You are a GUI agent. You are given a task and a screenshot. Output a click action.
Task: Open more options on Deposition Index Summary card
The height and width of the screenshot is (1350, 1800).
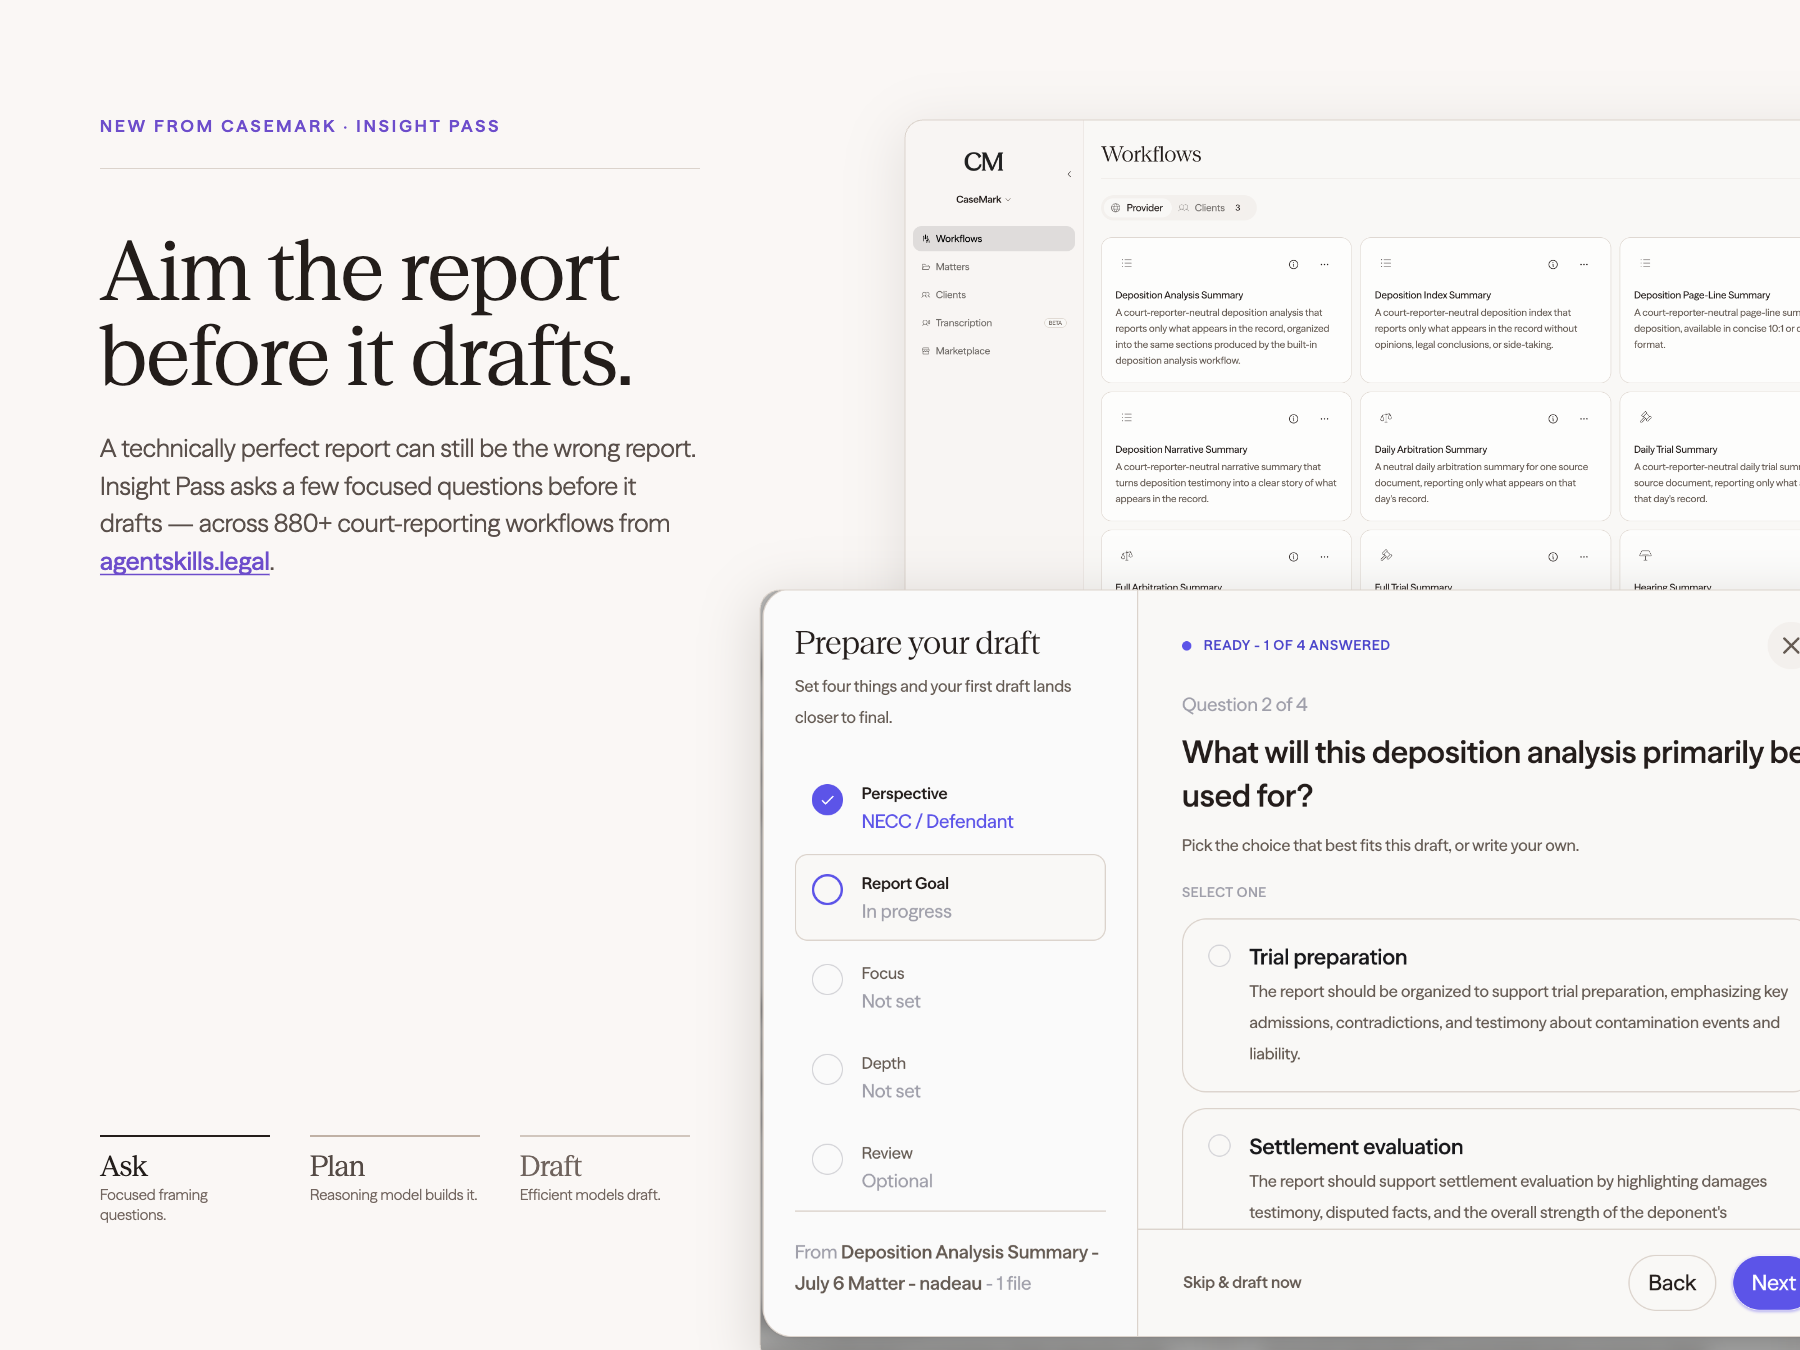pyautogui.click(x=1584, y=264)
